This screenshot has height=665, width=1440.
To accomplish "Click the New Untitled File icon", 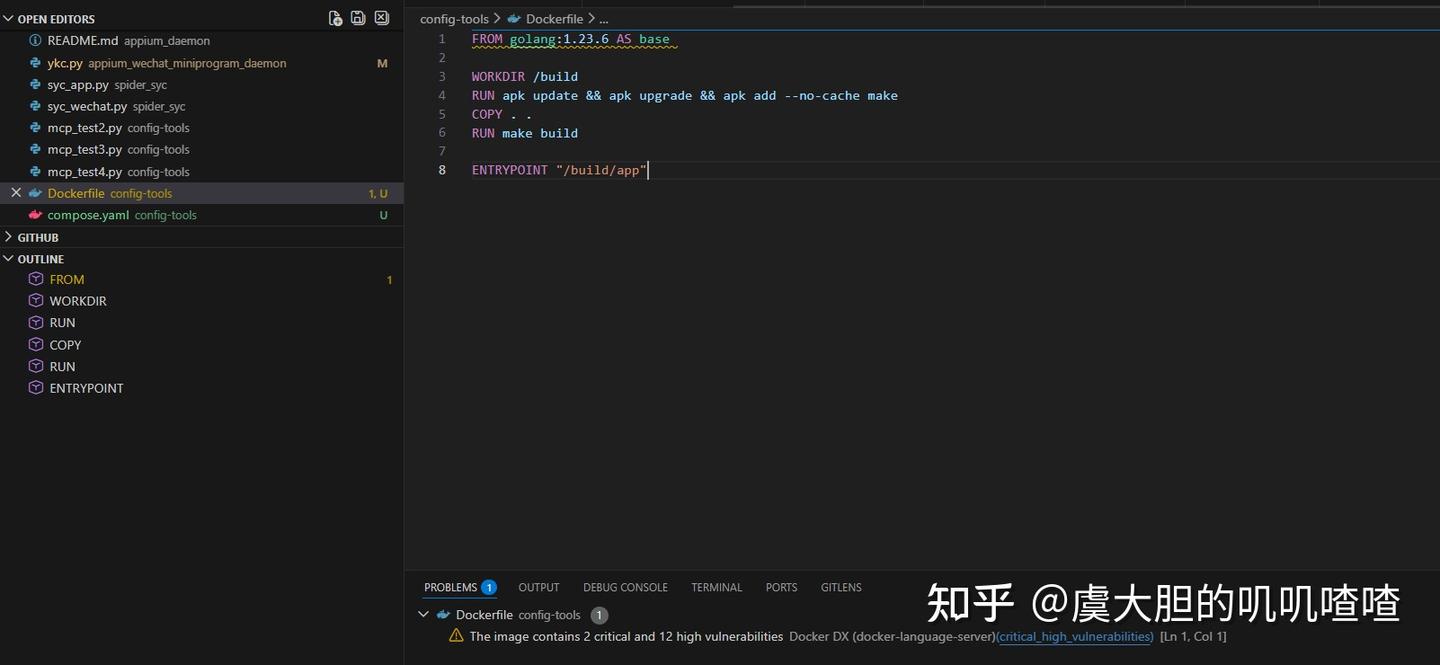I will (x=335, y=17).
